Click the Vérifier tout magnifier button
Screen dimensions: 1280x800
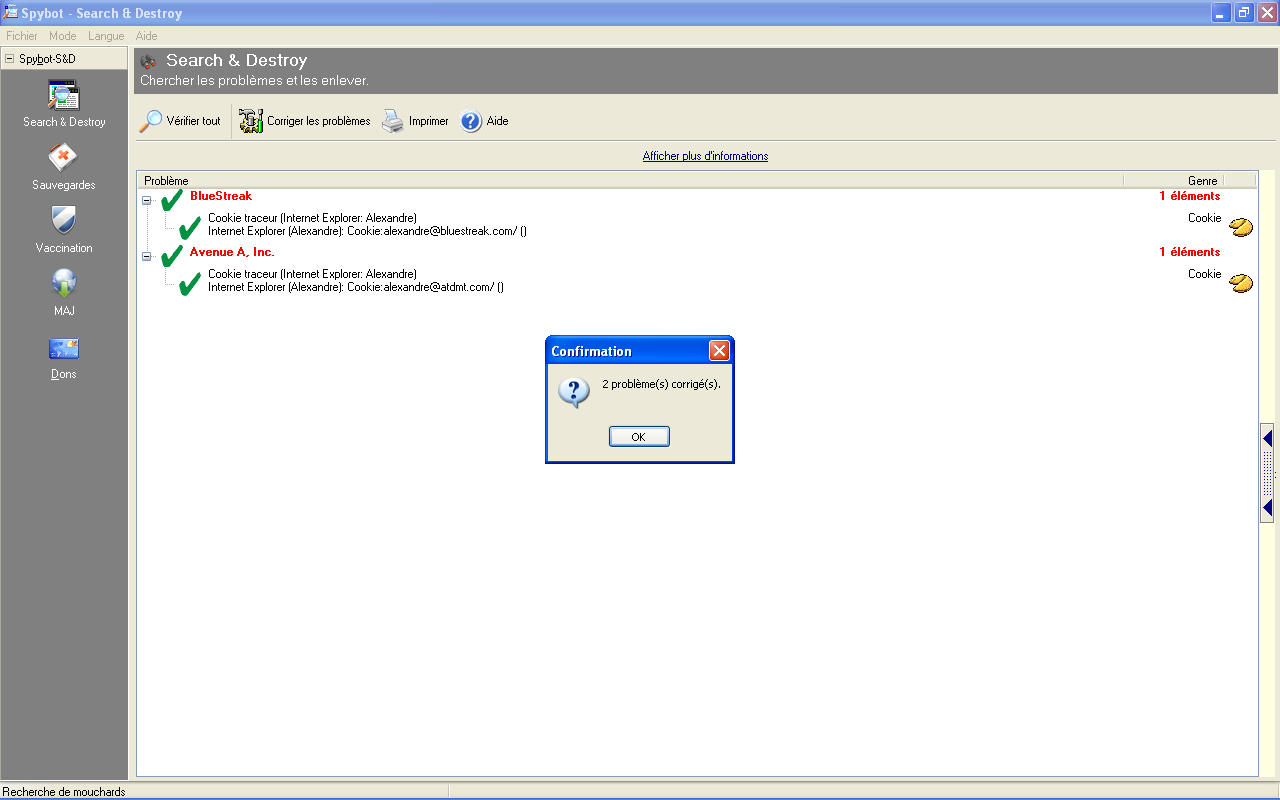coord(180,121)
